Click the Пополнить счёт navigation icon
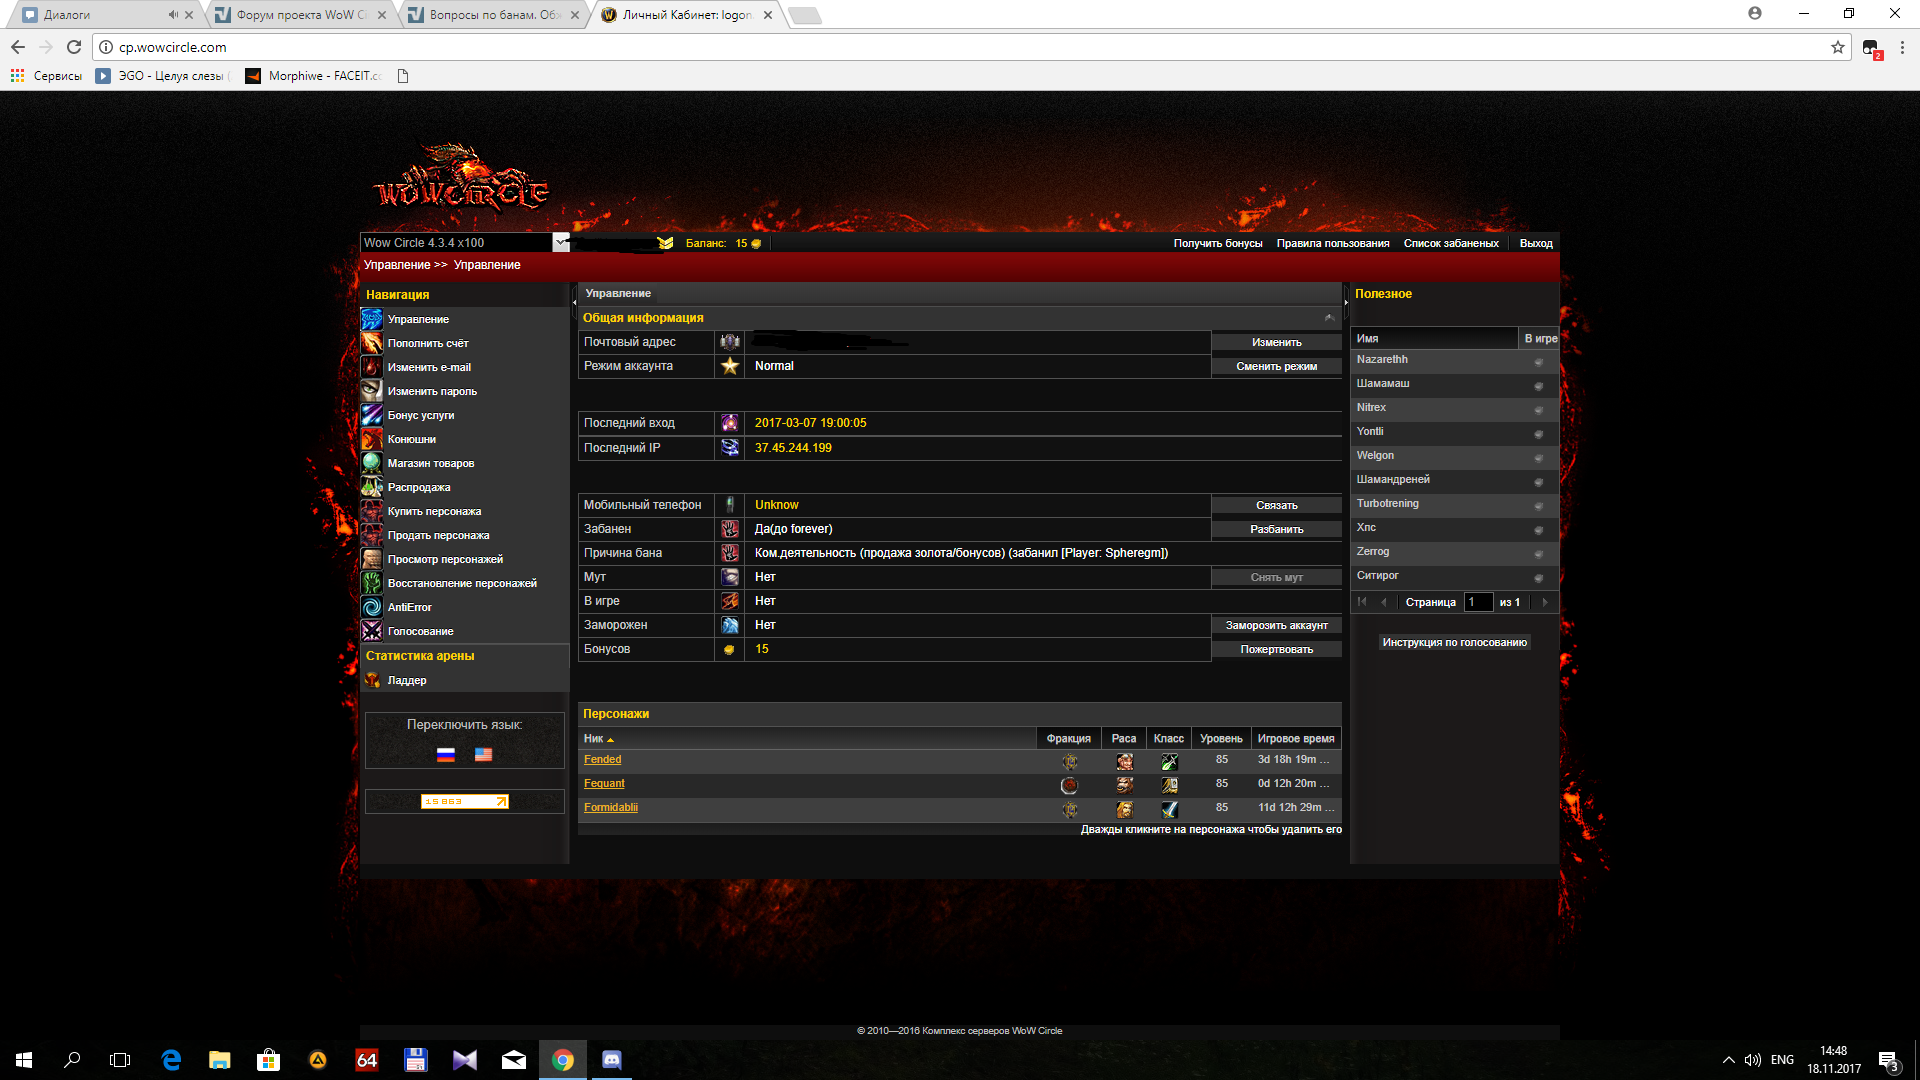Viewport: 1920px width, 1080px height. coord(371,343)
